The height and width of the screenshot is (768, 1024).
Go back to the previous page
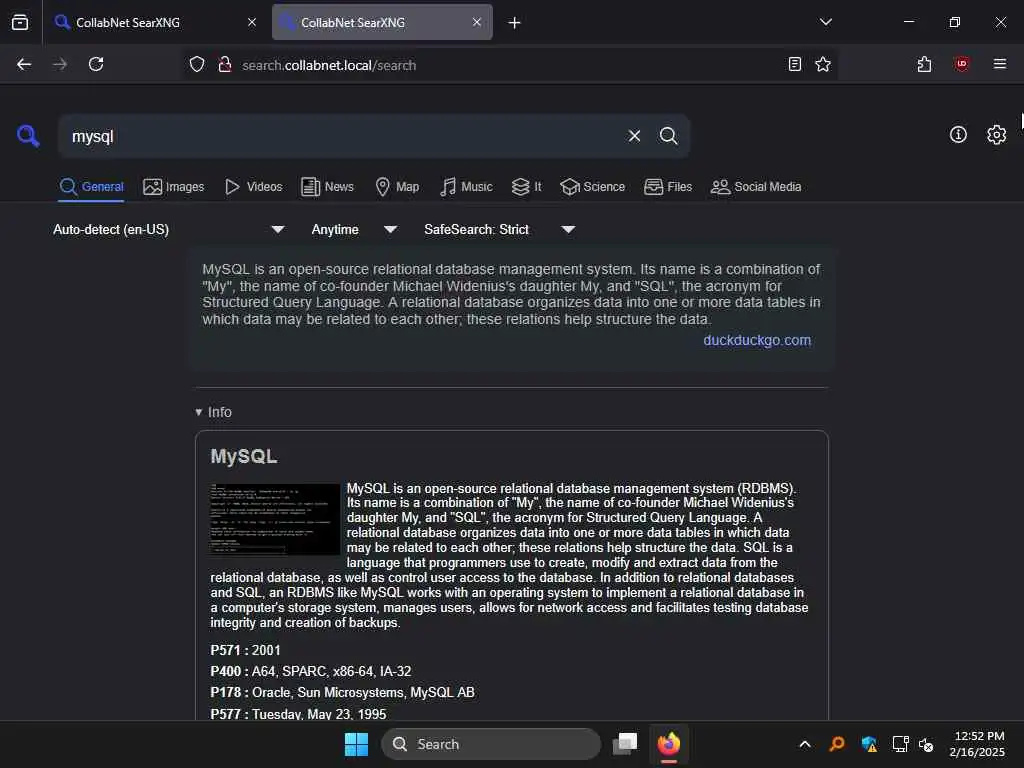pyautogui.click(x=24, y=64)
